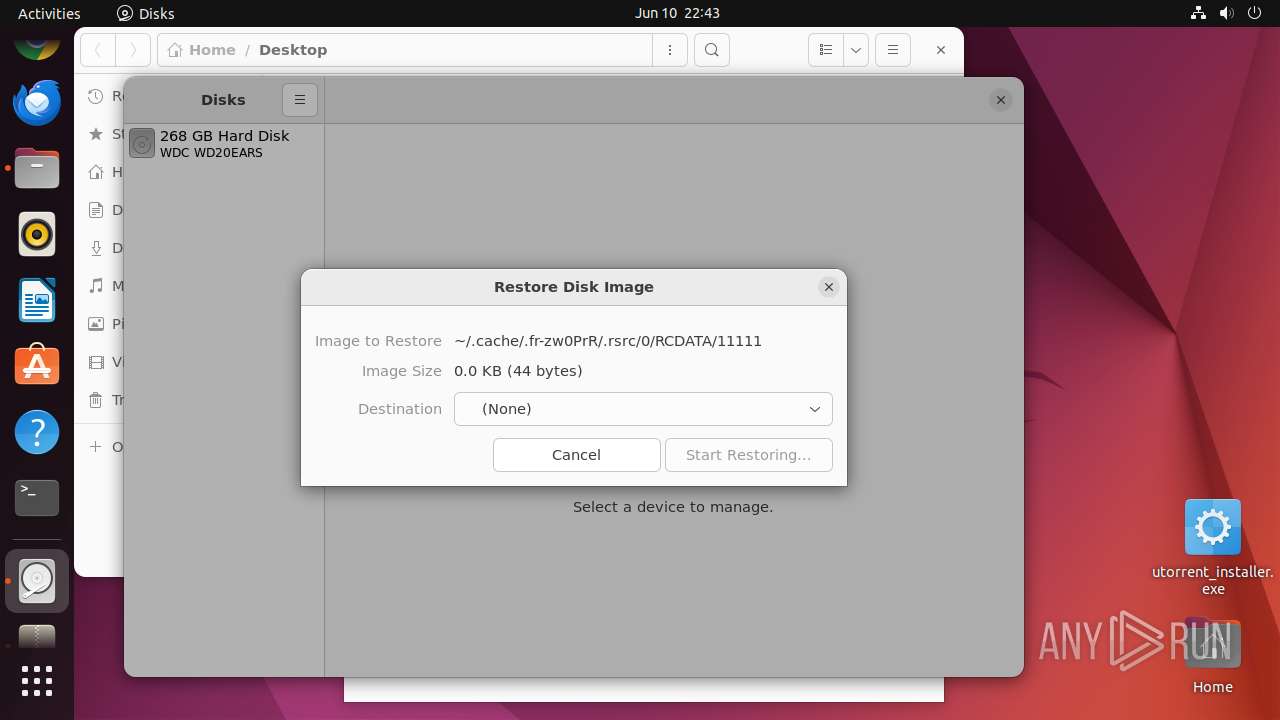The image size is (1280, 720).
Task: Open the Files window main menu
Action: click(893, 50)
